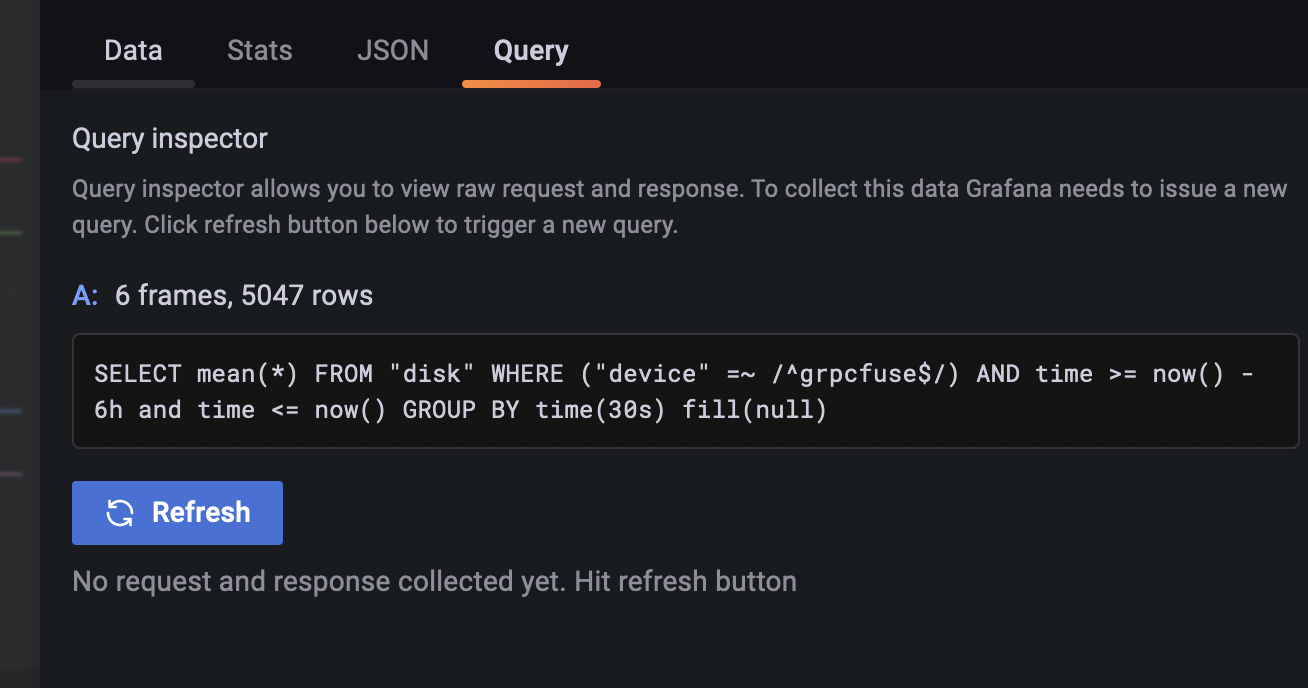Click the 'No request and response collected yet' message
The image size is (1308, 688).
coord(434,581)
